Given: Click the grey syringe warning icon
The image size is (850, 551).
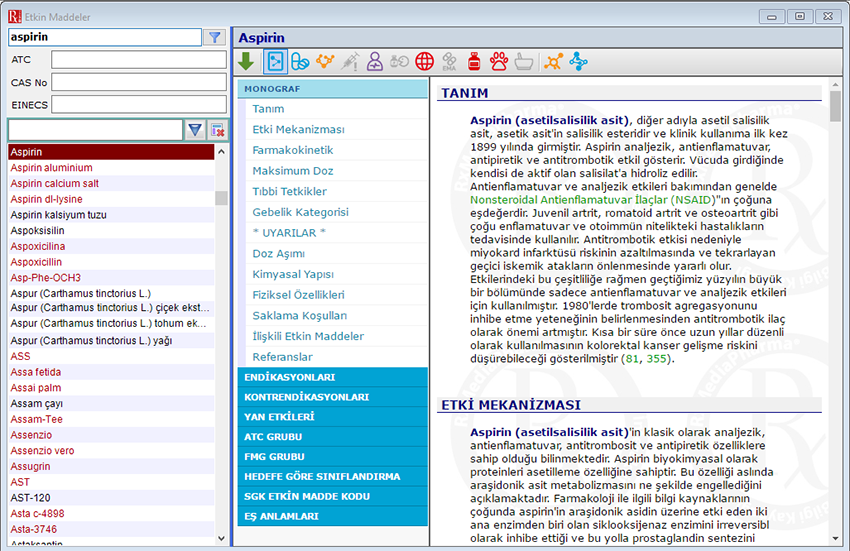Looking at the screenshot, I should [350, 61].
